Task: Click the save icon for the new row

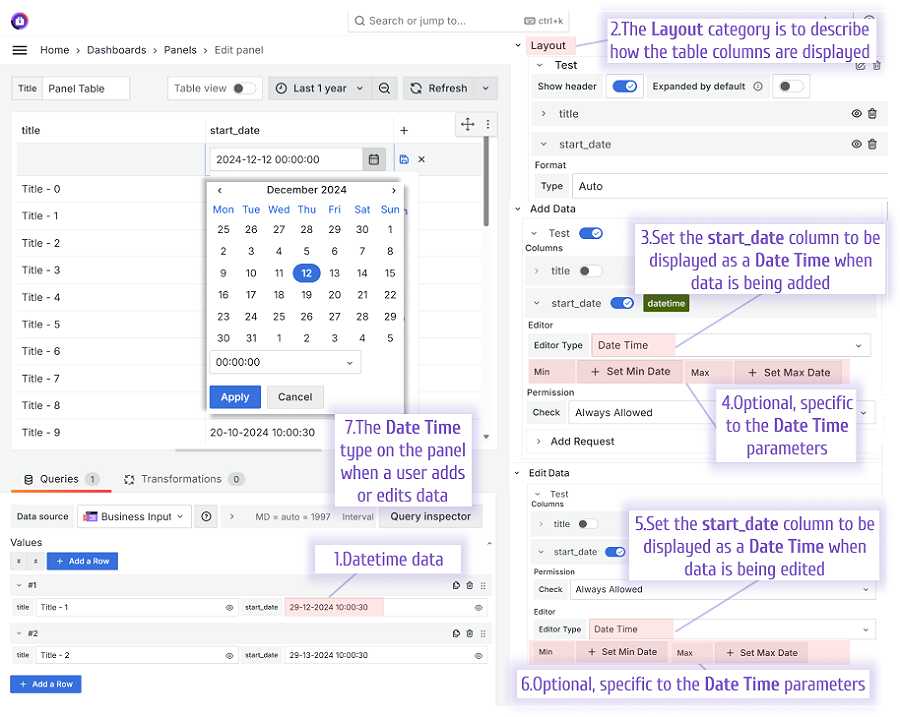Action: (x=404, y=160)
